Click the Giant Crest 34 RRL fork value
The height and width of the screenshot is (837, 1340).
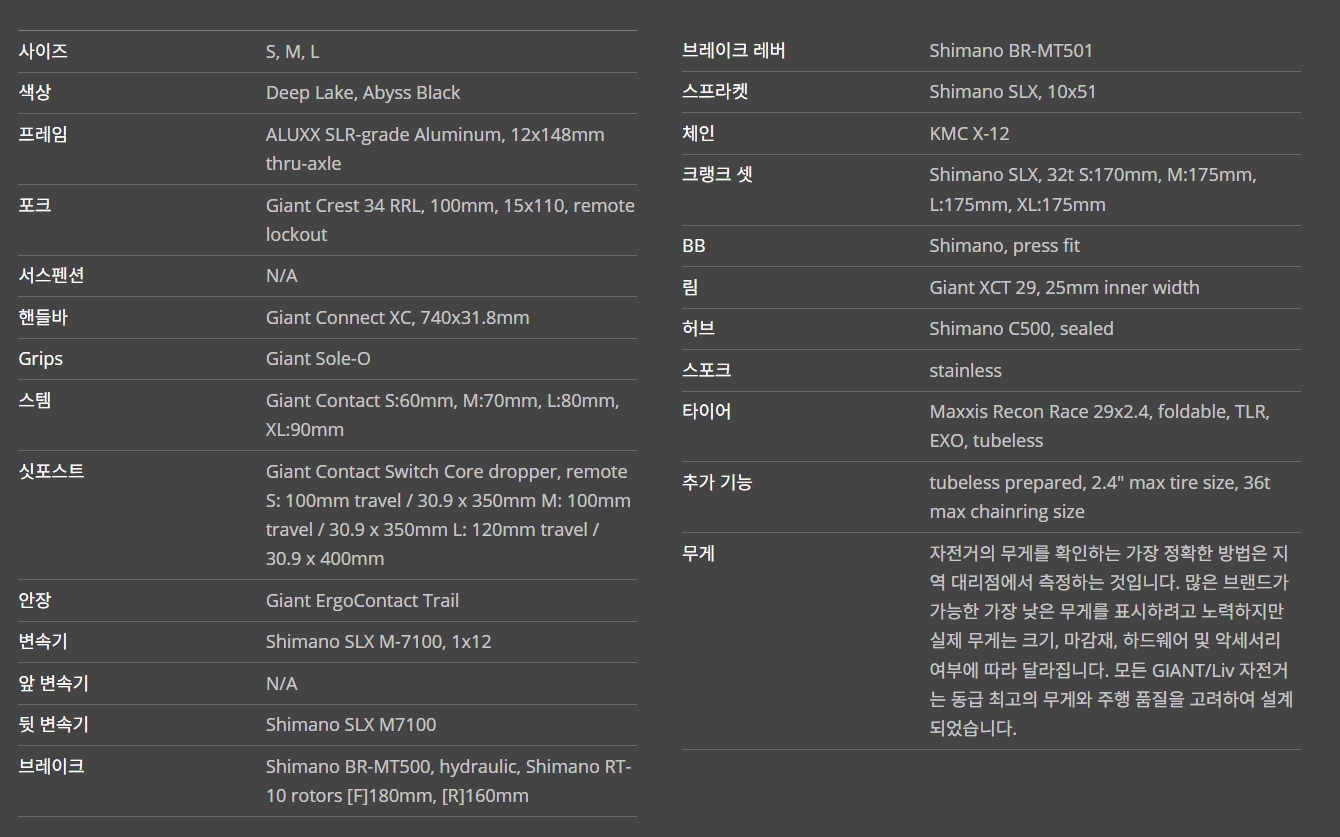[x=449, y=206]
